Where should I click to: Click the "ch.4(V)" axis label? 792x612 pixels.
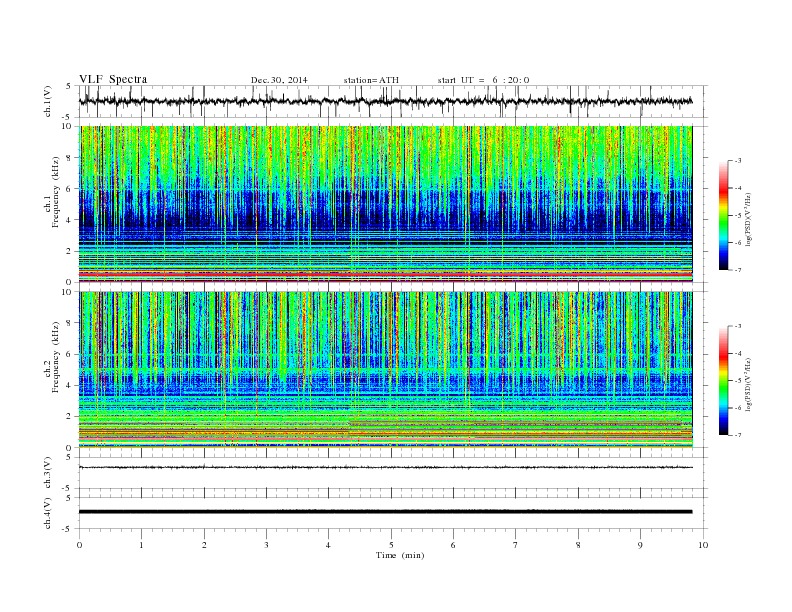coord(48,514)
